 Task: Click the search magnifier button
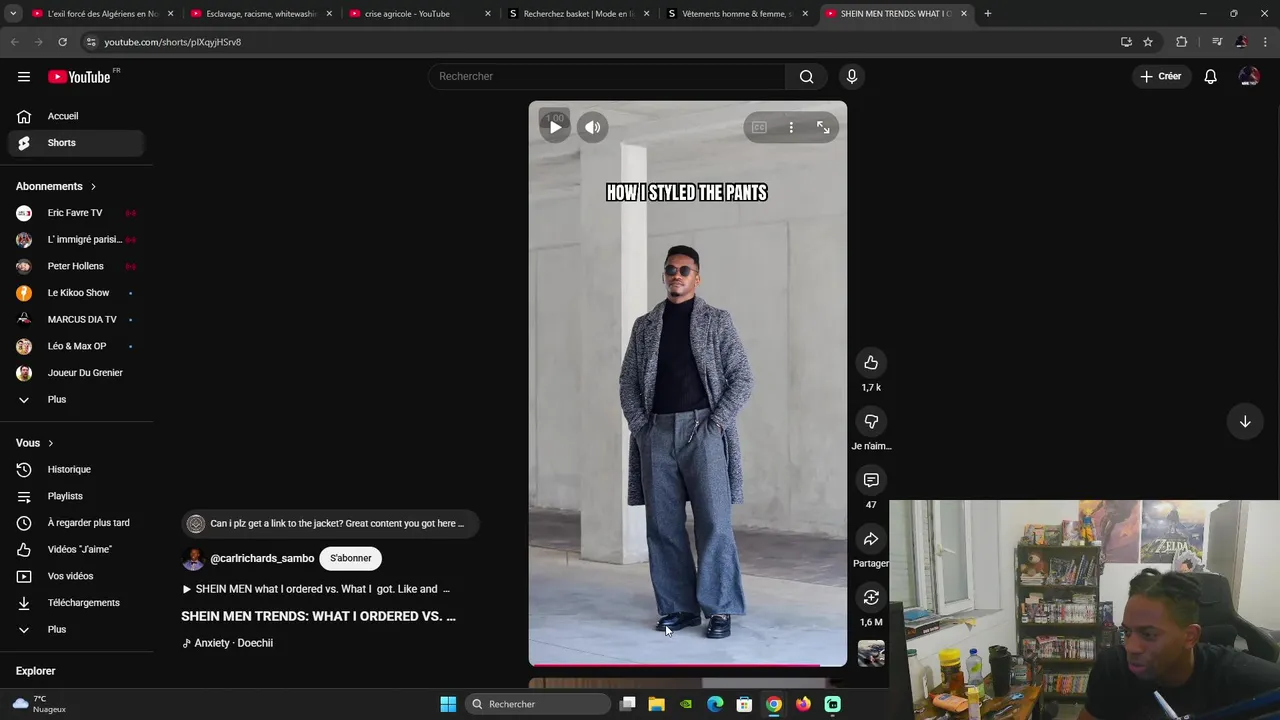[806, 76]
